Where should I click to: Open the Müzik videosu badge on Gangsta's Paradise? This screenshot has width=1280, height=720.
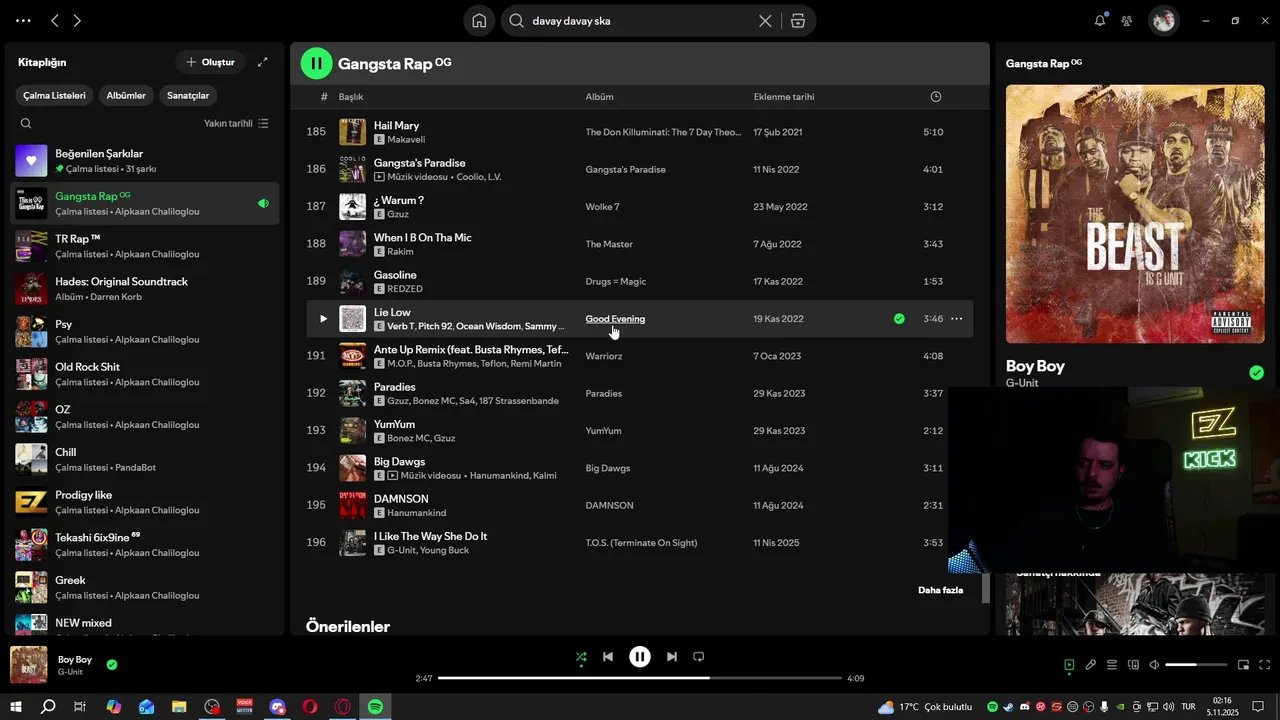click(411, 177)
